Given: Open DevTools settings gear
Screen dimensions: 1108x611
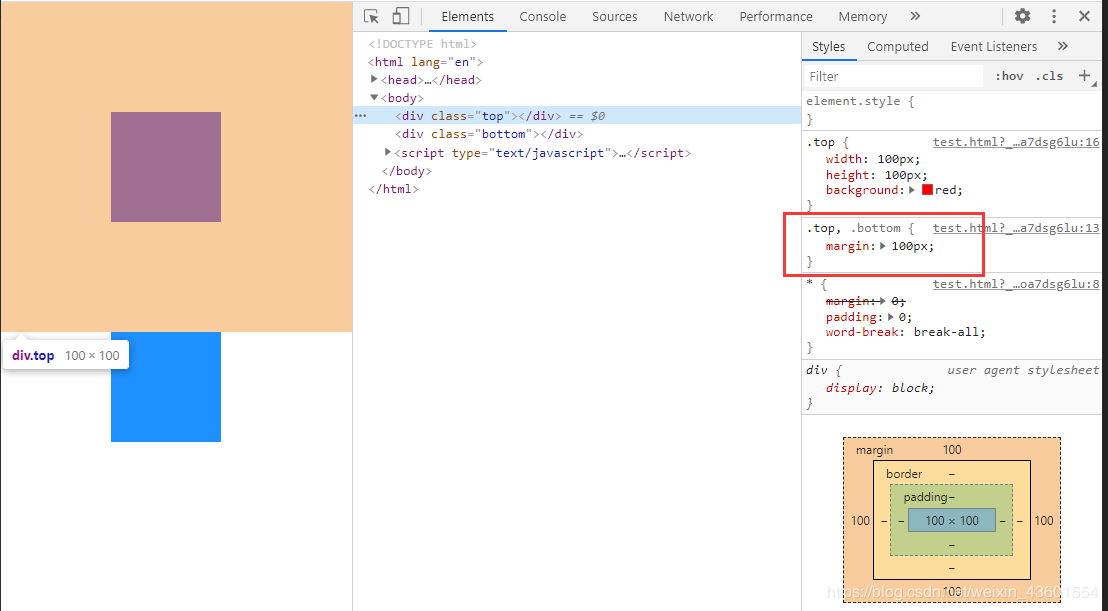Looking at the screenshot, I should pos(1022,16).
